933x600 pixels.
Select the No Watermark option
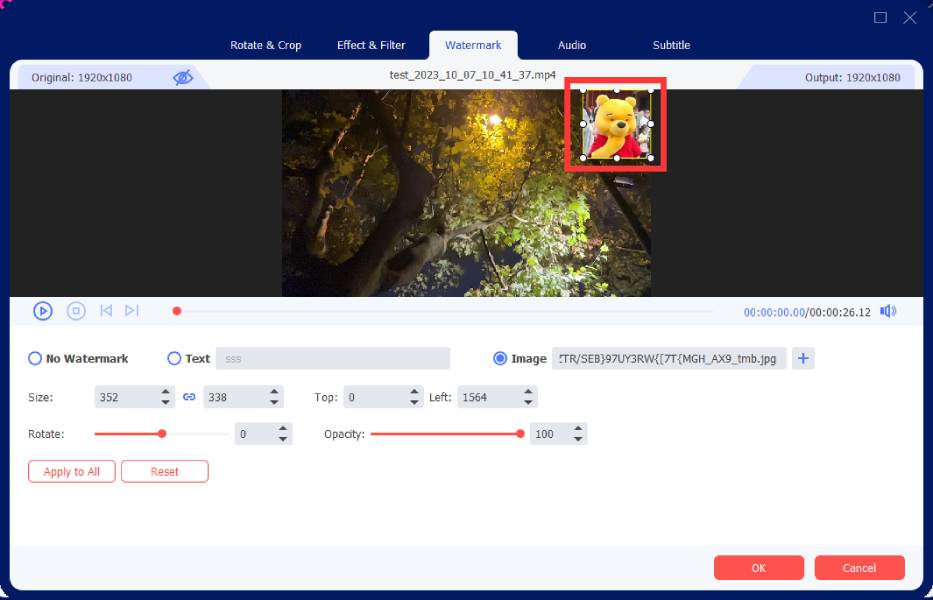coord(36,358)
